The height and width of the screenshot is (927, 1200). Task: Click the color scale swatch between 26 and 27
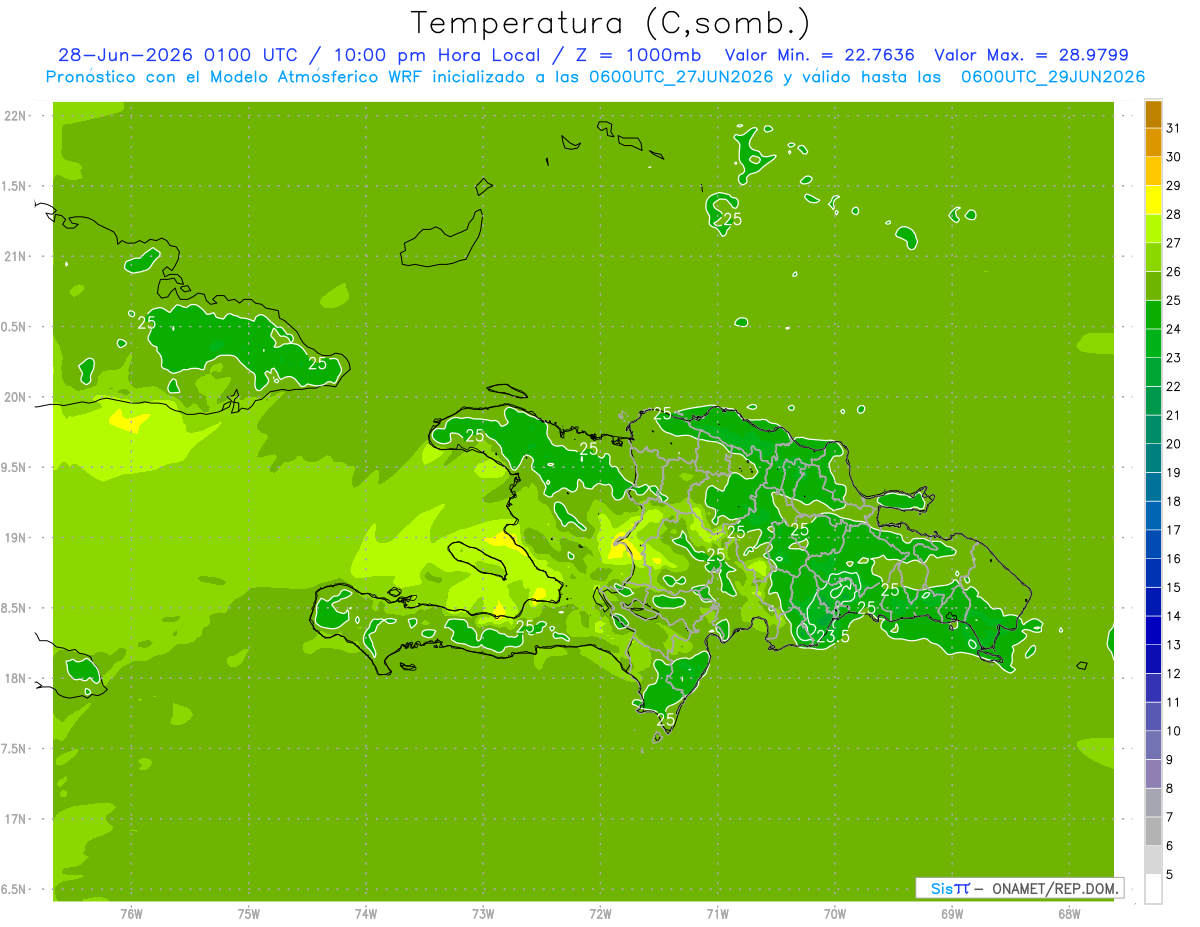1153,258
